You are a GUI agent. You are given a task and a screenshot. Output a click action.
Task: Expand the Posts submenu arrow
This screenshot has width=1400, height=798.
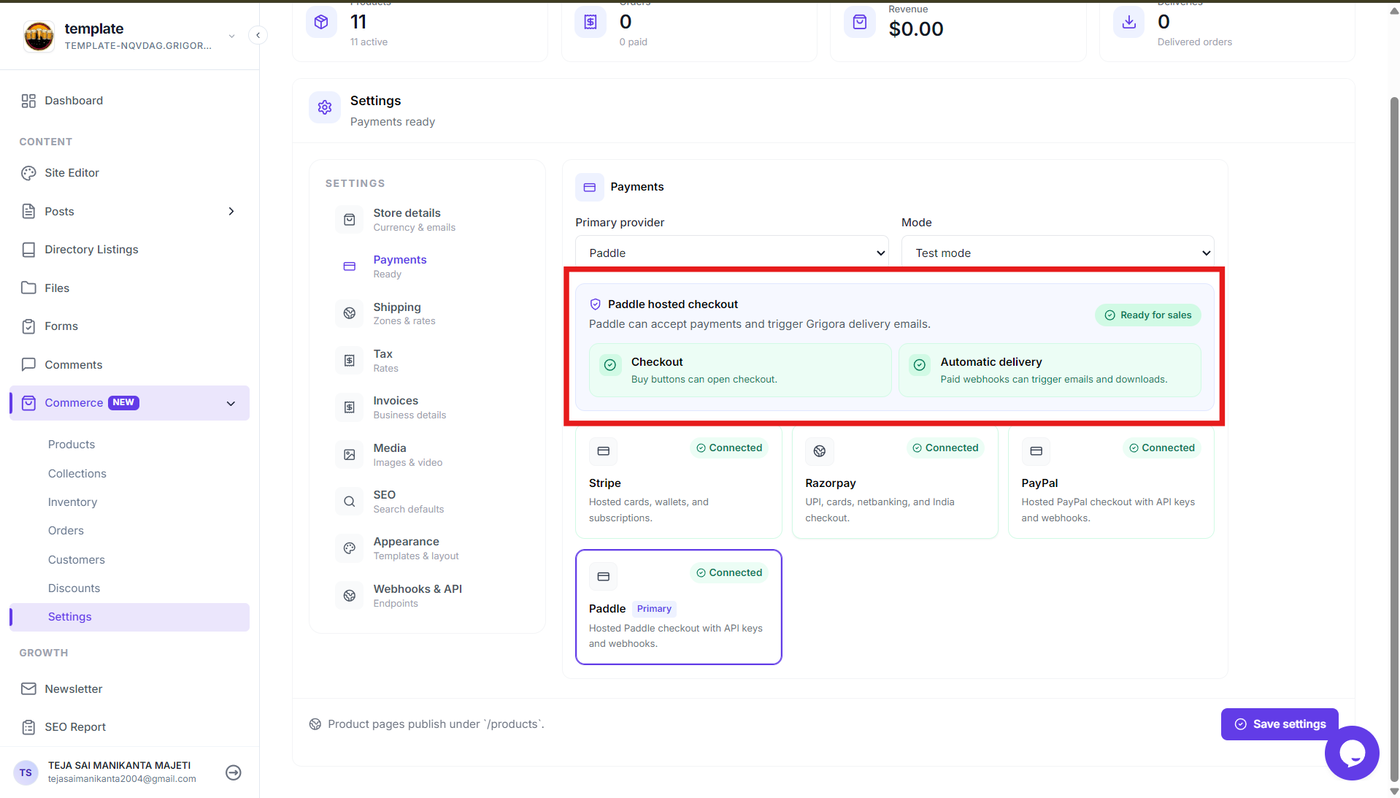point(231,211)
